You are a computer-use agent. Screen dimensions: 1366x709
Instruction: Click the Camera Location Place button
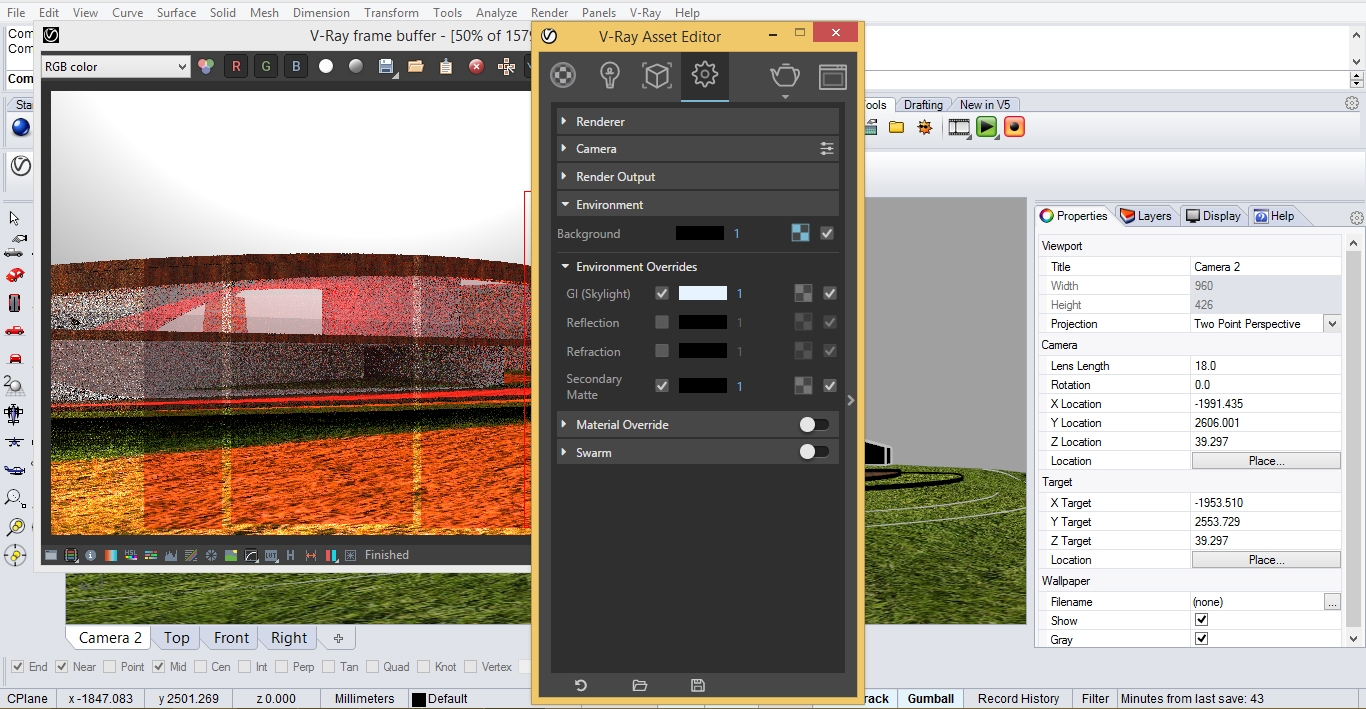pos(1266,461)
